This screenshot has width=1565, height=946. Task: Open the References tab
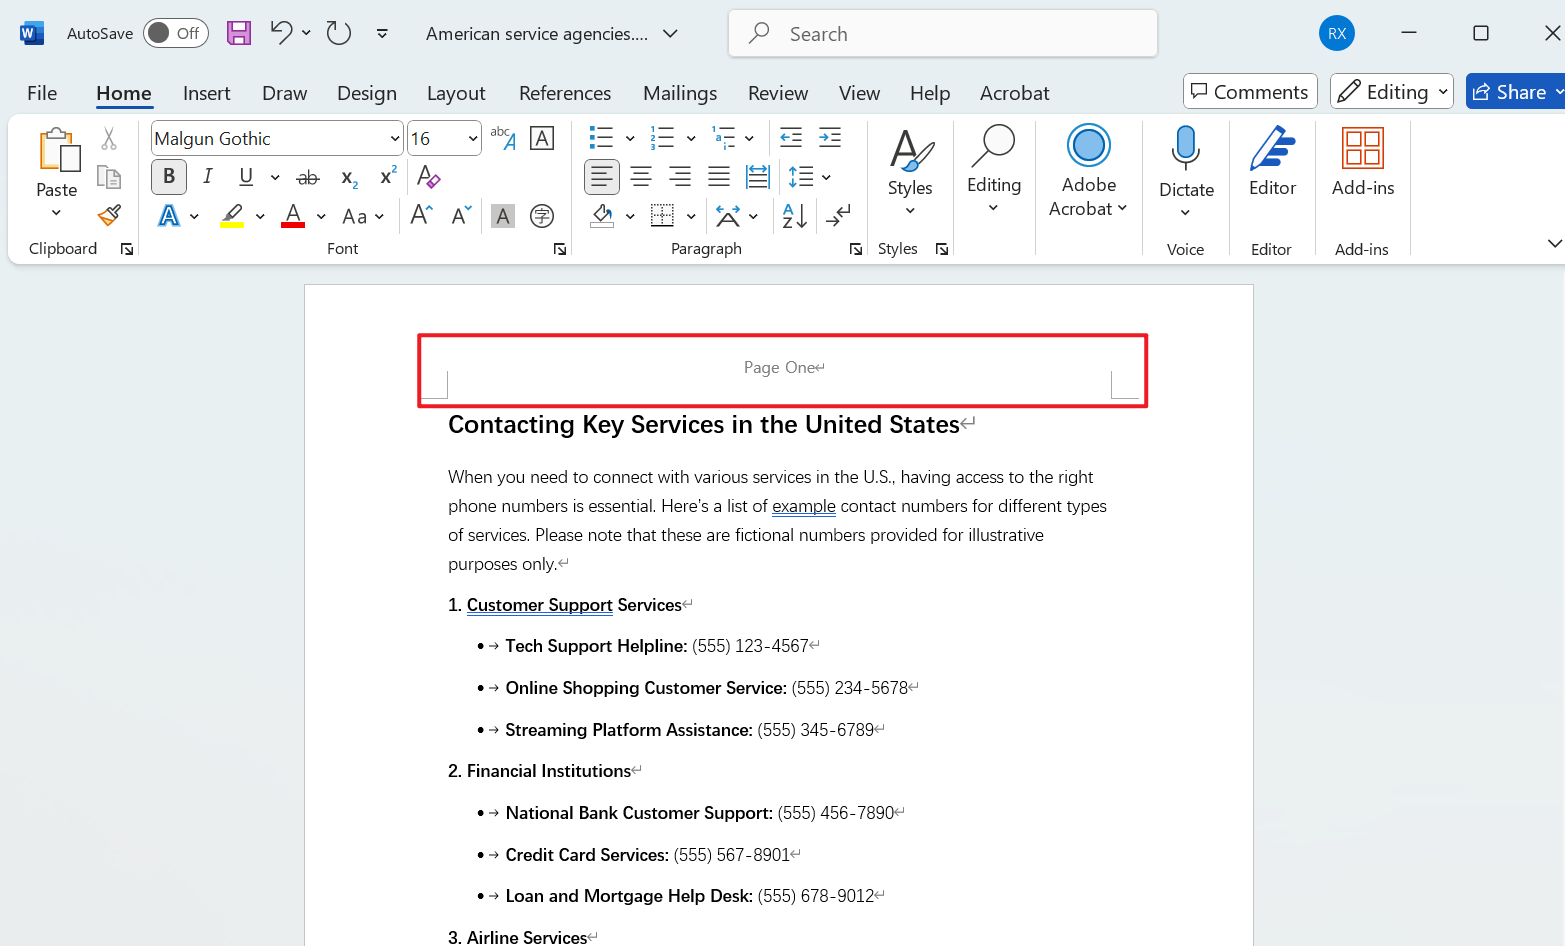tap(564, 93)
